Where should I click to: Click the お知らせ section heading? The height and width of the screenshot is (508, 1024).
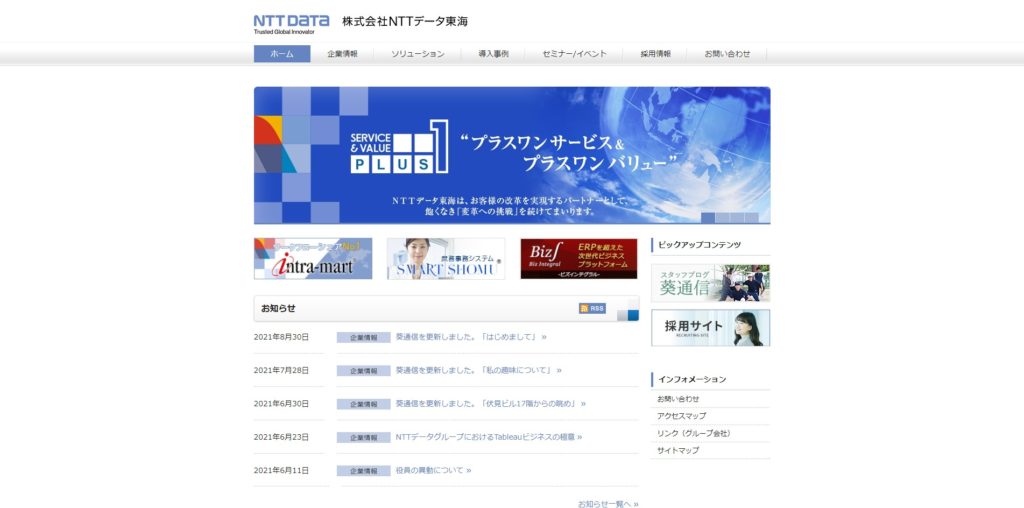pyautogui.click(x=278, y=308)
